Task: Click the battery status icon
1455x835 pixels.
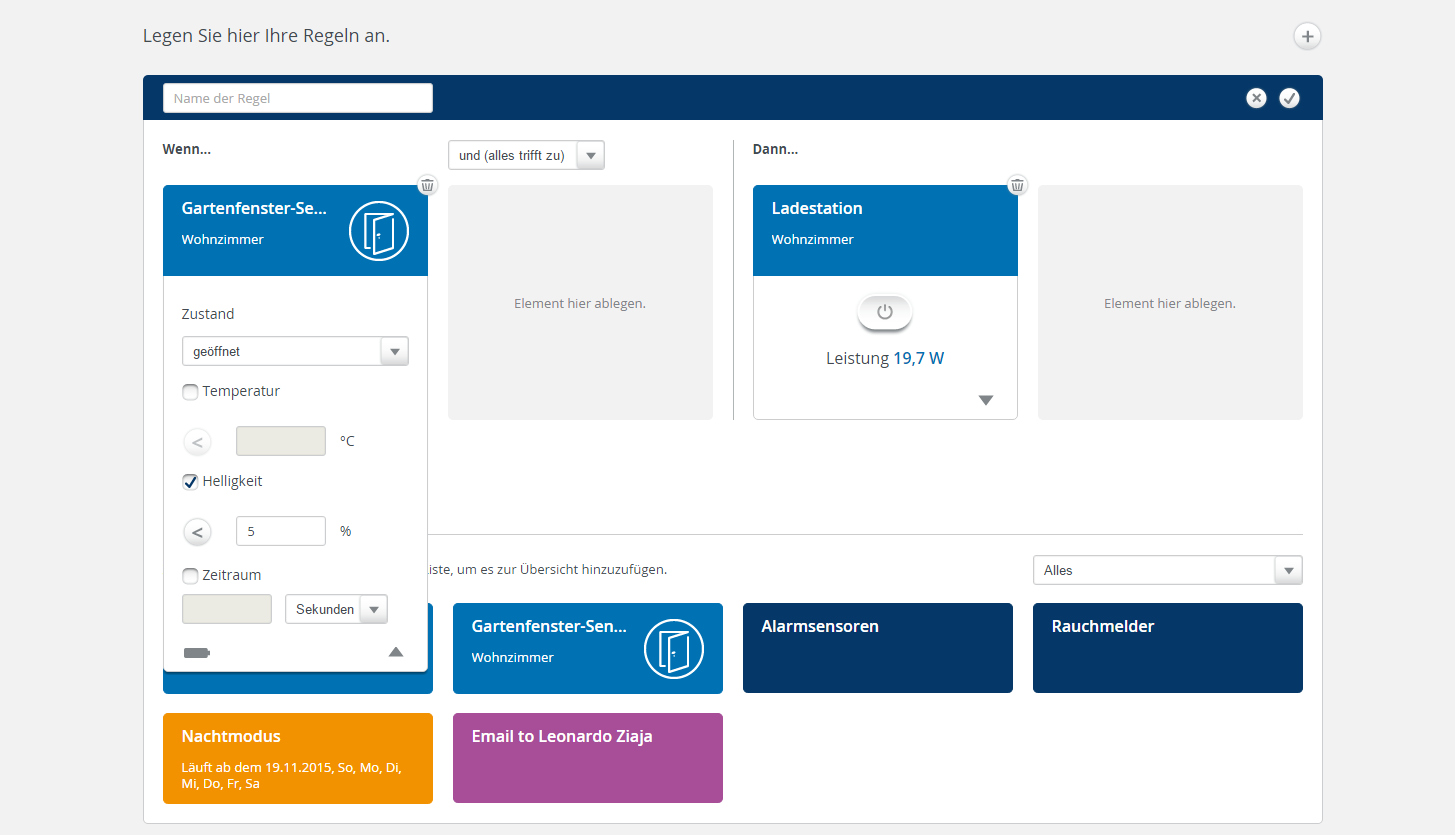Action: [196, 653]
